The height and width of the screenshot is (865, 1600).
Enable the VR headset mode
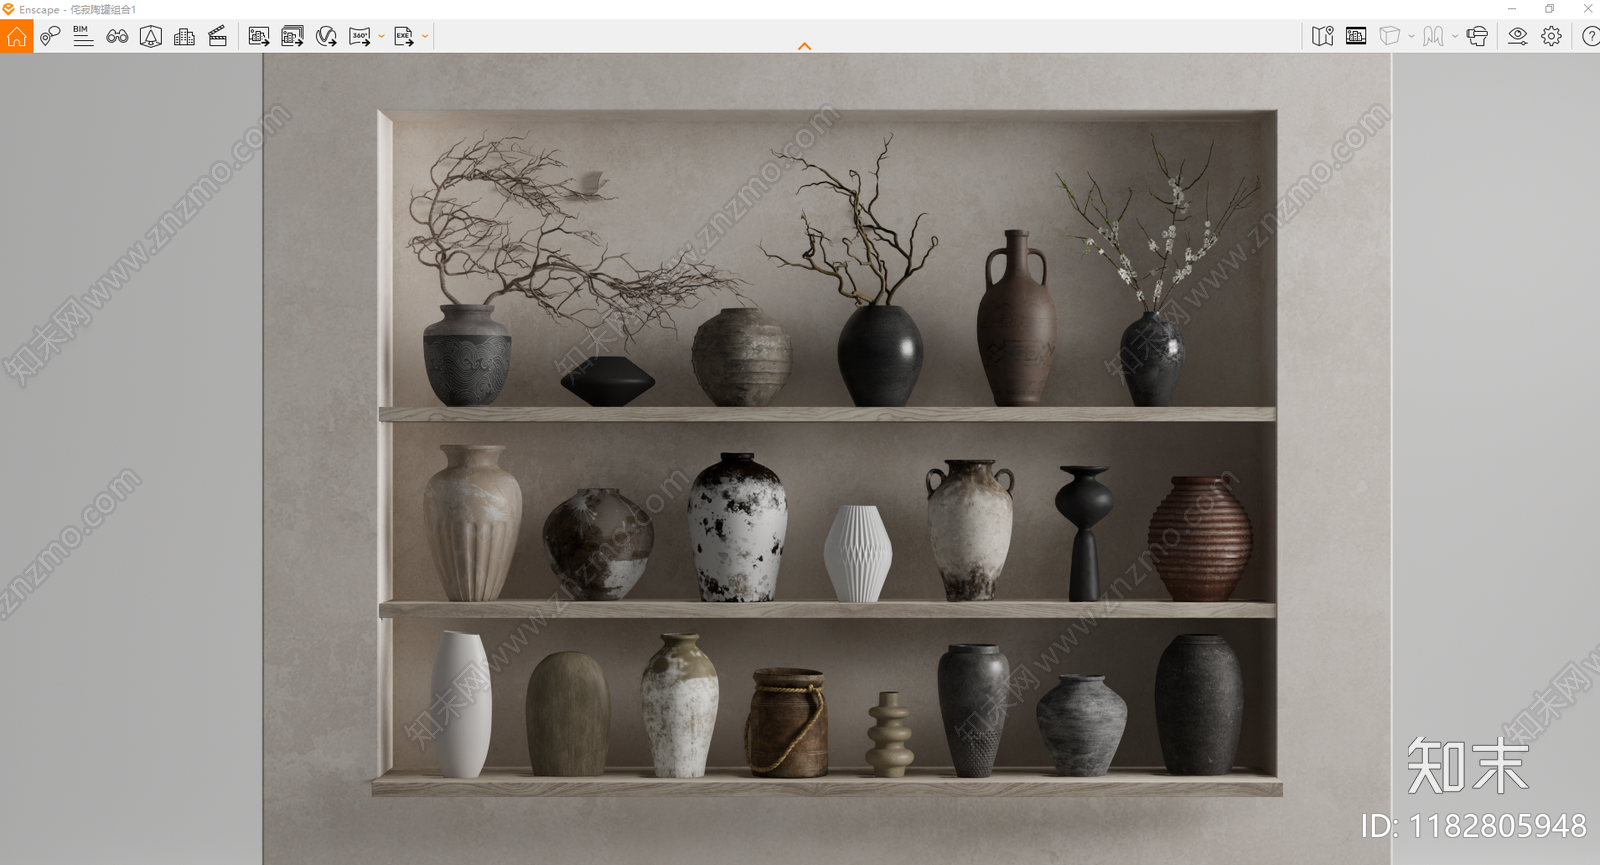1477,37
